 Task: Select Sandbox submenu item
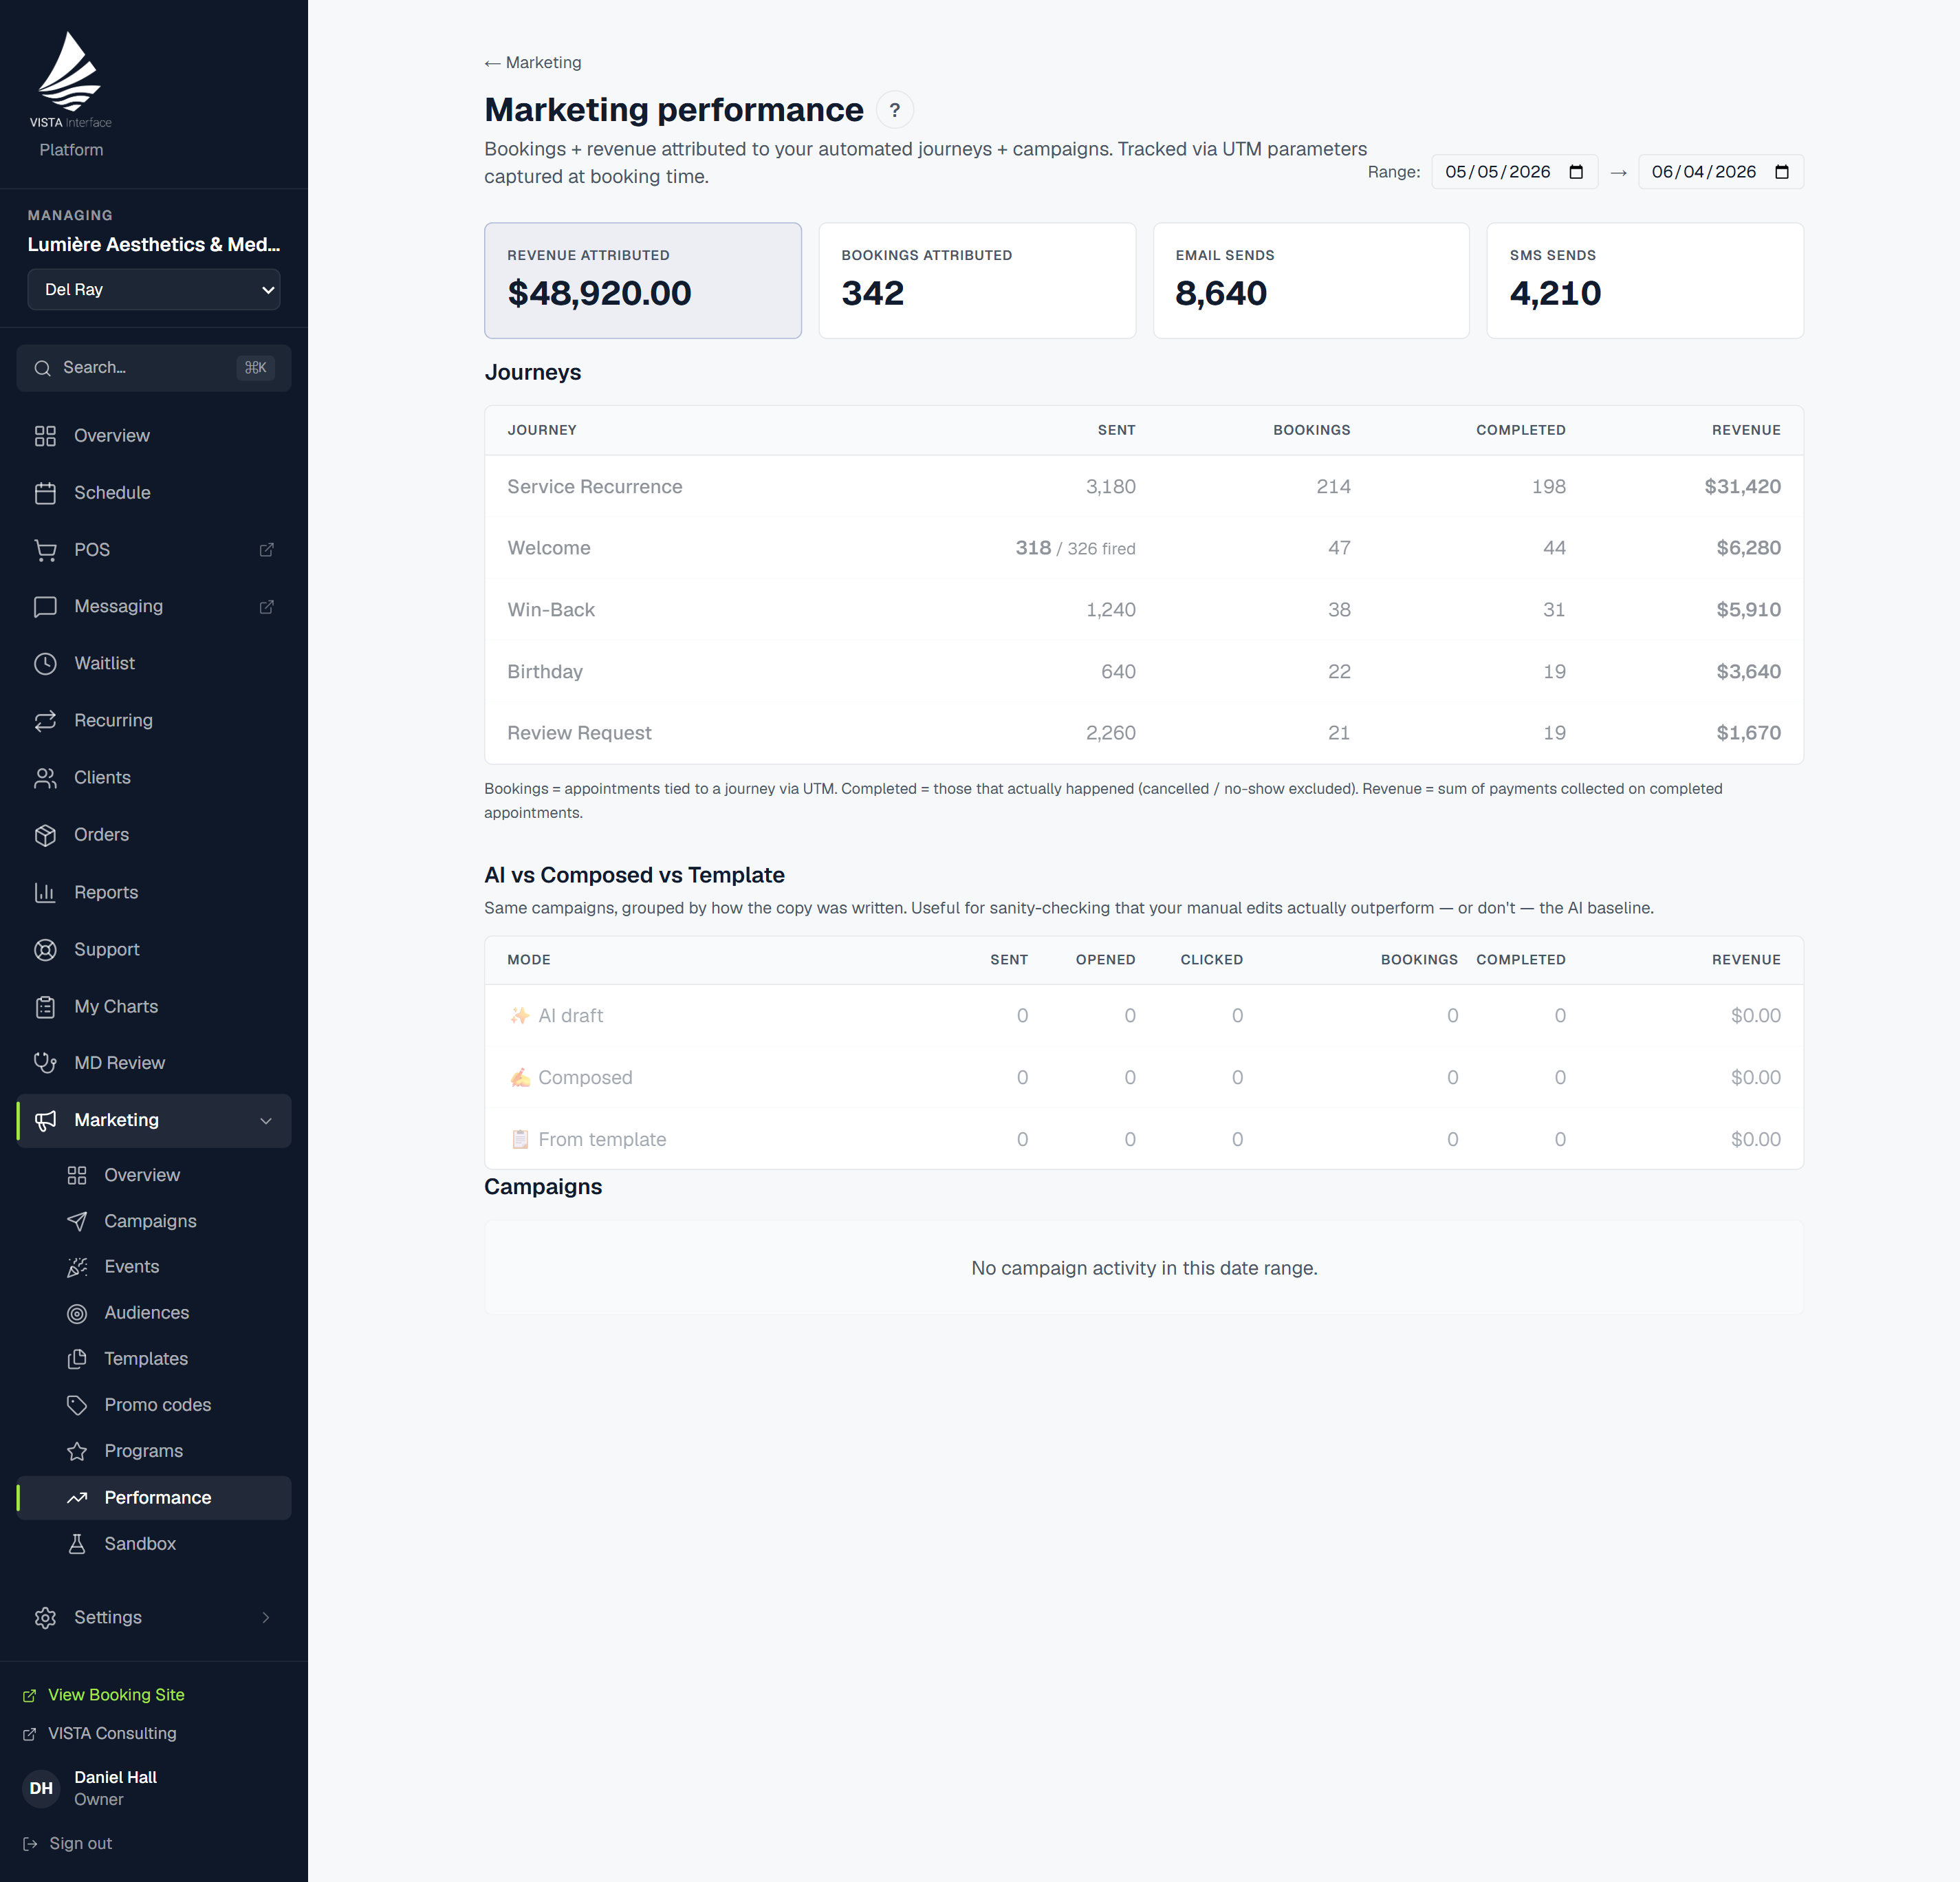coord(154,1544)
